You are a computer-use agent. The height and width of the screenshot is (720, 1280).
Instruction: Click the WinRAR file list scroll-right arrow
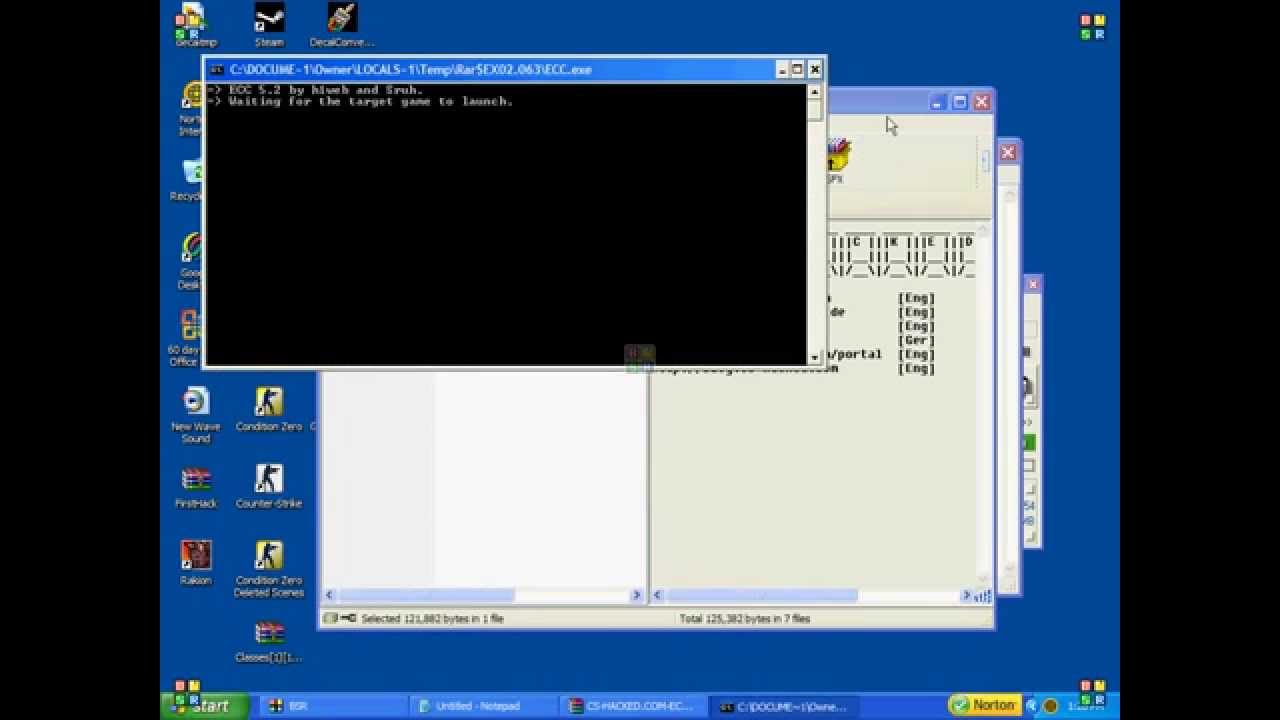(x=636, y=595)
